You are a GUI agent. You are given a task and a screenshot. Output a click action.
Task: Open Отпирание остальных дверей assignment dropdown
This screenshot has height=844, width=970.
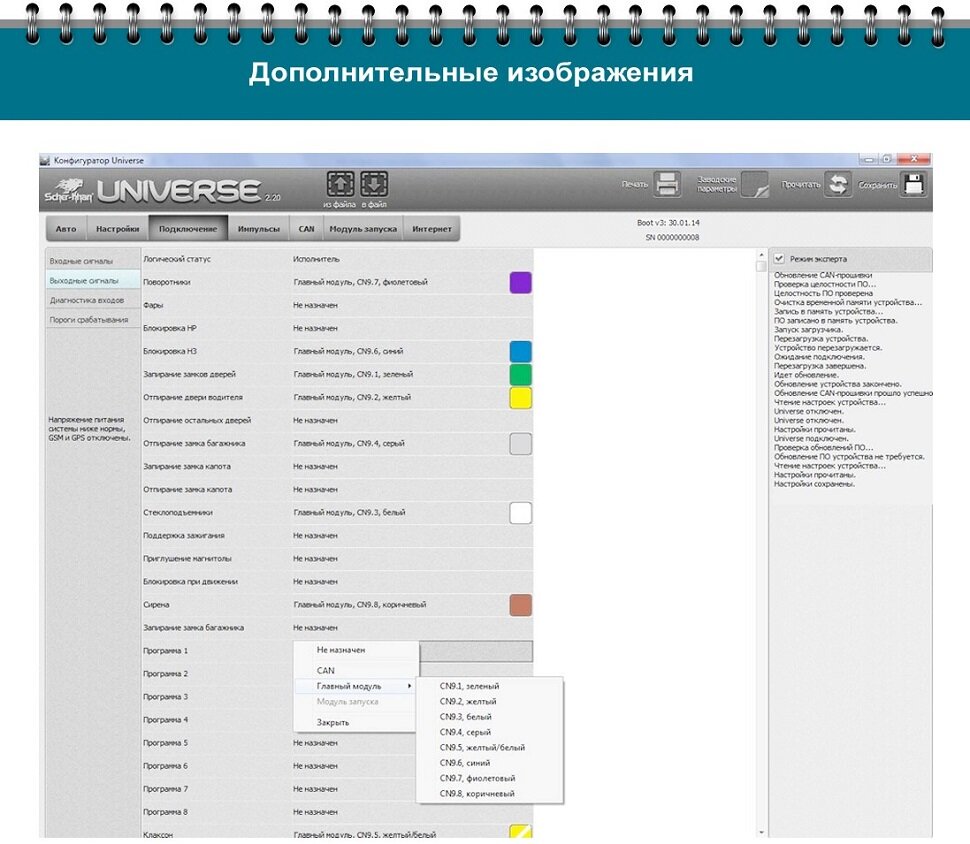(411, 421)
